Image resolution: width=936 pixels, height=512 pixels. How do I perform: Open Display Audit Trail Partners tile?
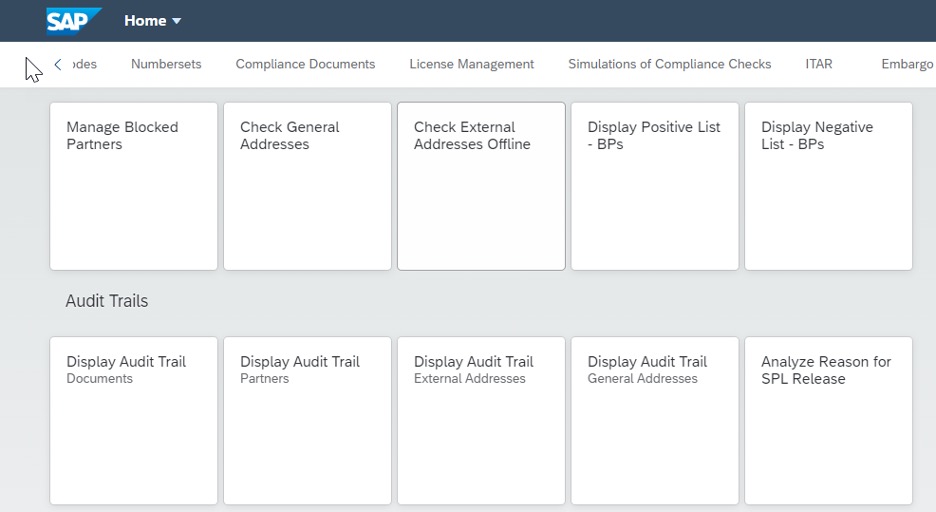tap(307, 421)
